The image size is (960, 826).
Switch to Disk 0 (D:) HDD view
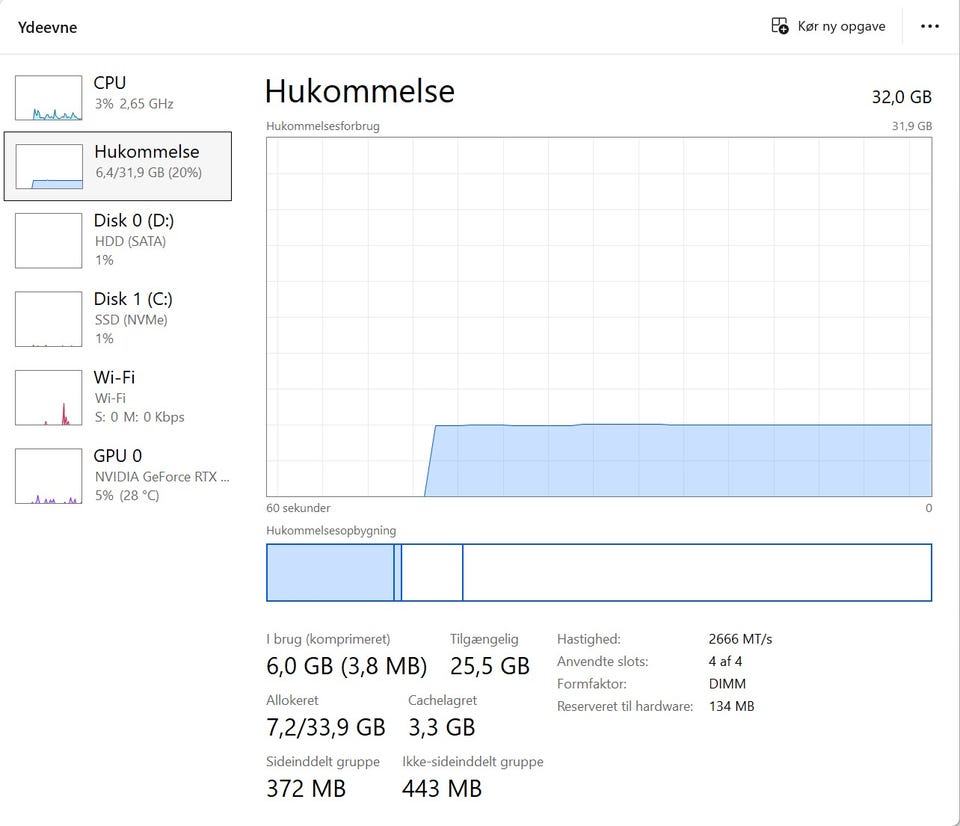[134, 230]
